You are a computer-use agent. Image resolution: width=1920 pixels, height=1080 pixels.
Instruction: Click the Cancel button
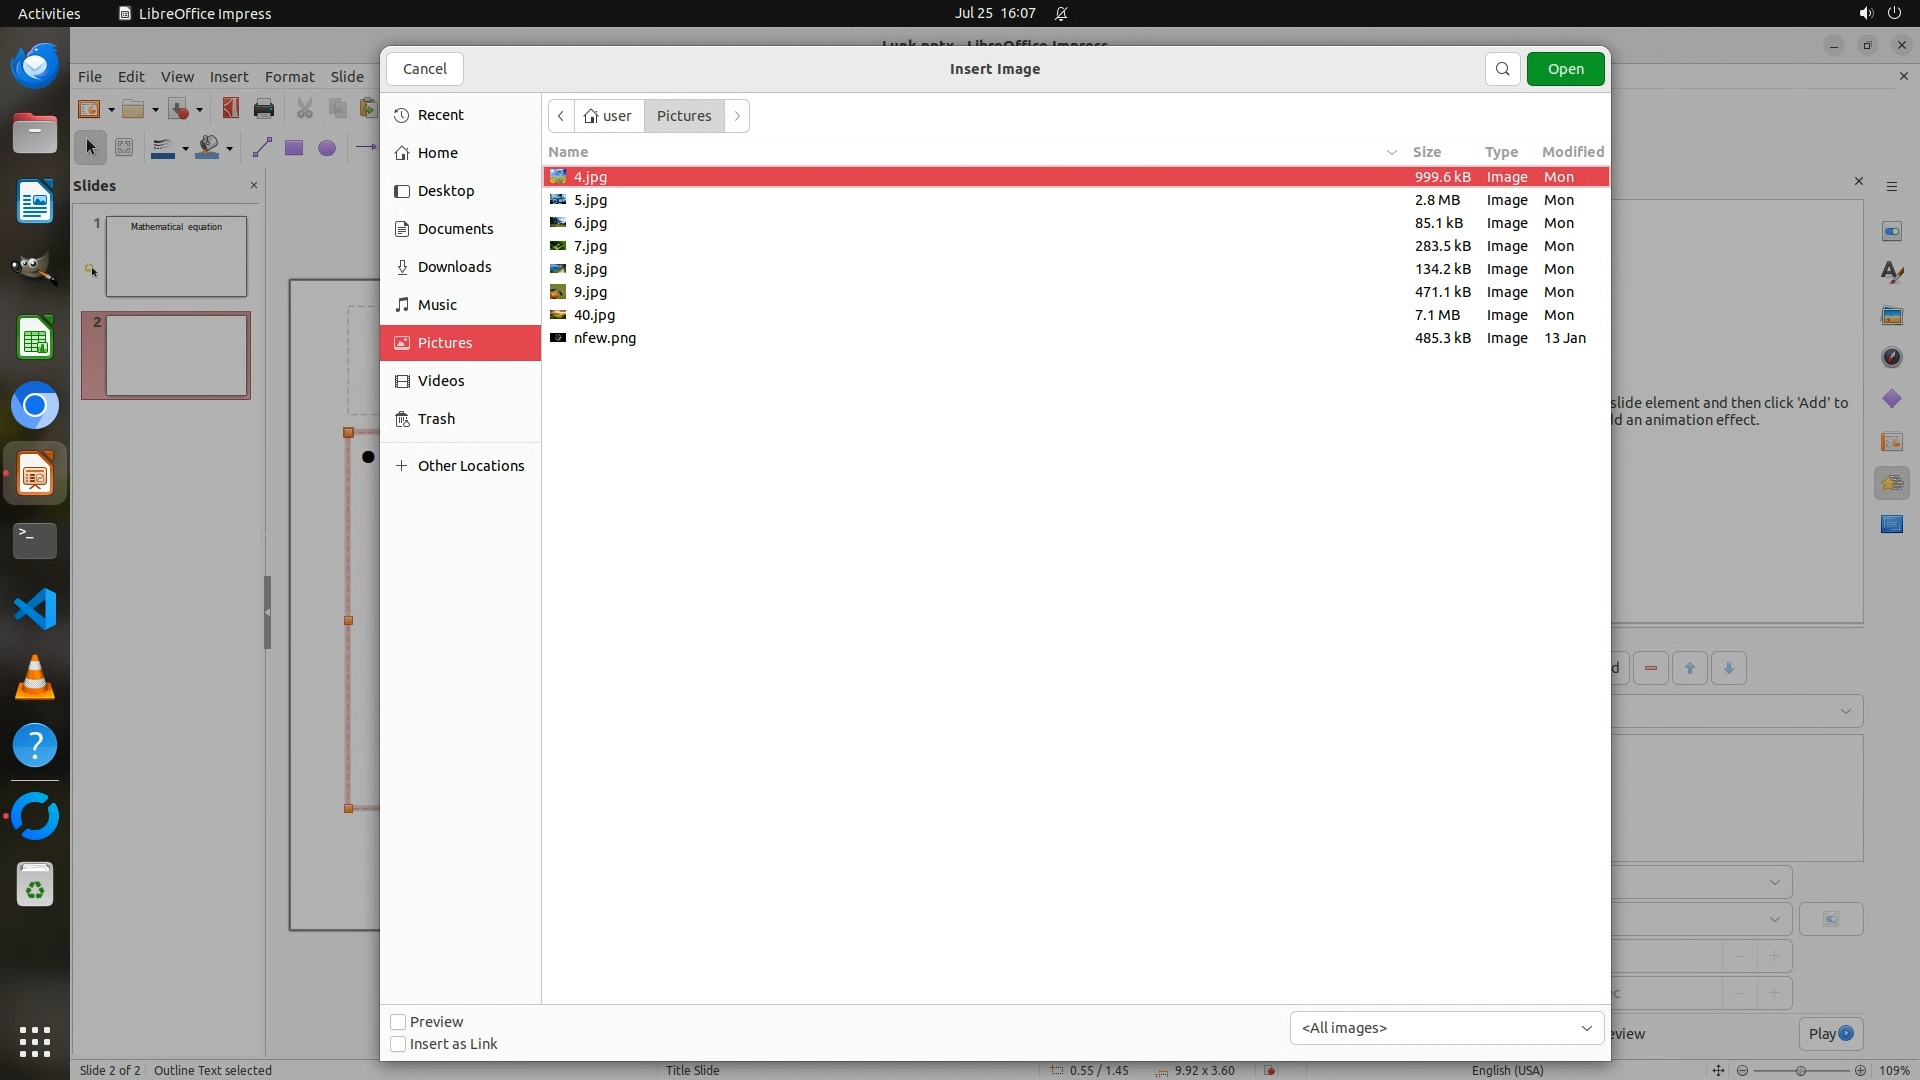425,69
